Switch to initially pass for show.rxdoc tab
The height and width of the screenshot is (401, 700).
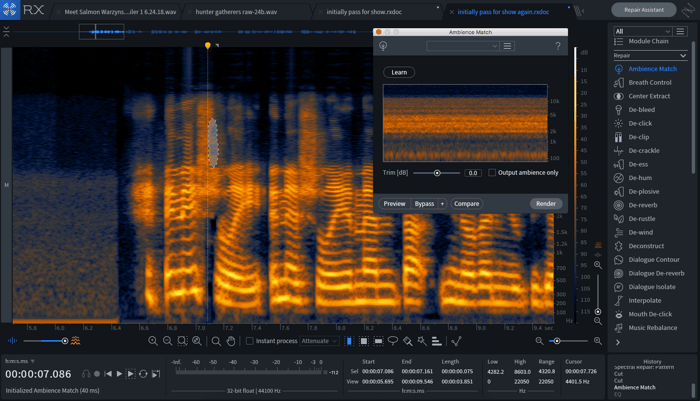[x=364, y=12]
